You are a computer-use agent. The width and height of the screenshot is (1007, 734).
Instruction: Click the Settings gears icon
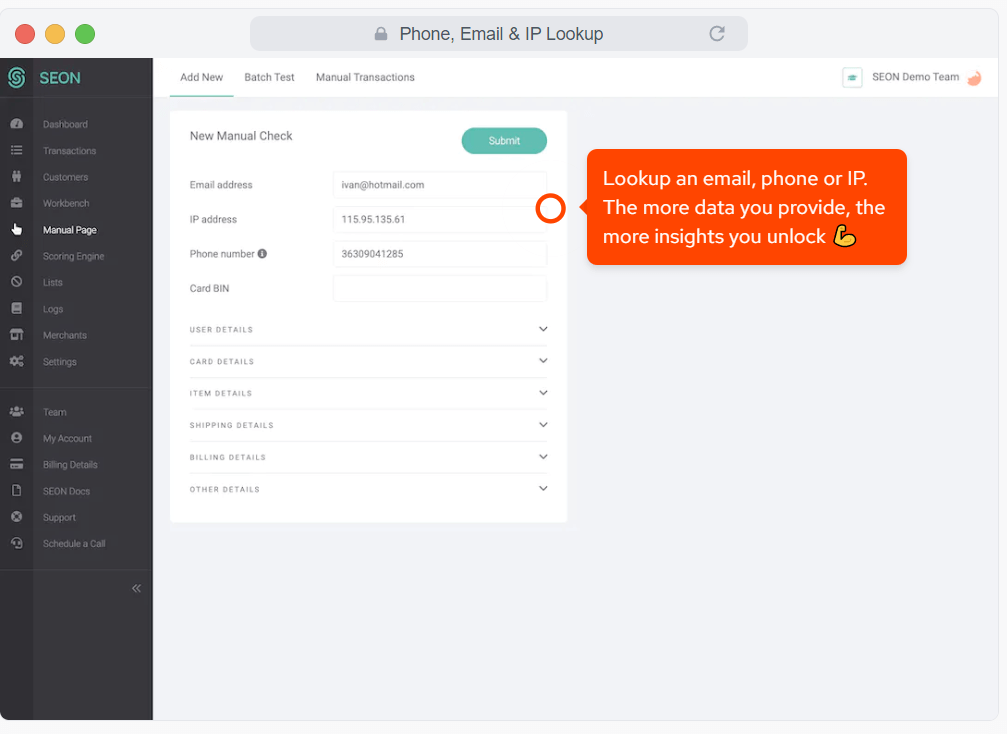(17, 361)
